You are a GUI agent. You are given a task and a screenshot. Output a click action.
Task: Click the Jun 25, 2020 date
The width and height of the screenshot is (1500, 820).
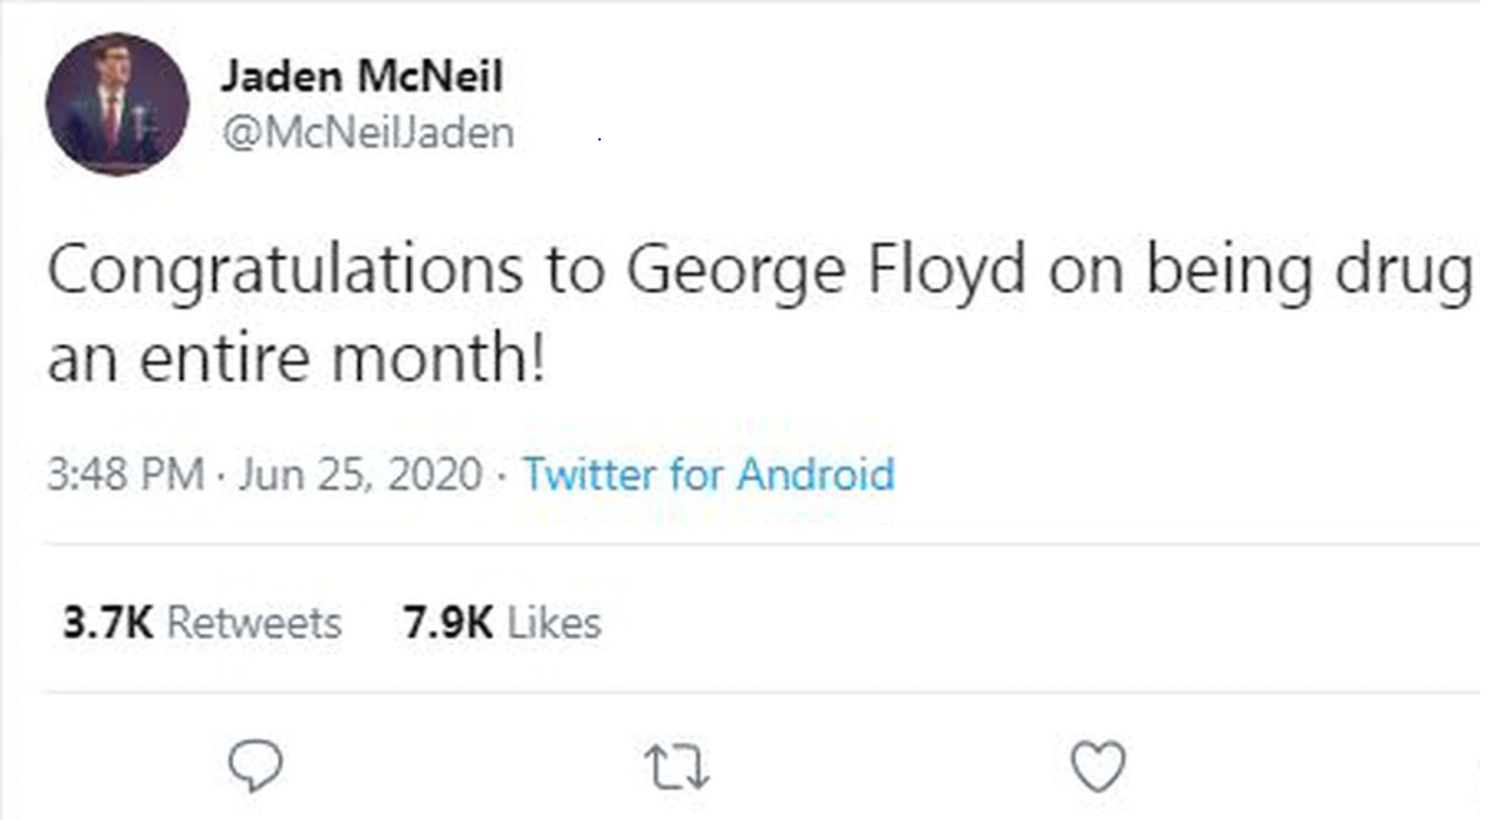(361, 474)
